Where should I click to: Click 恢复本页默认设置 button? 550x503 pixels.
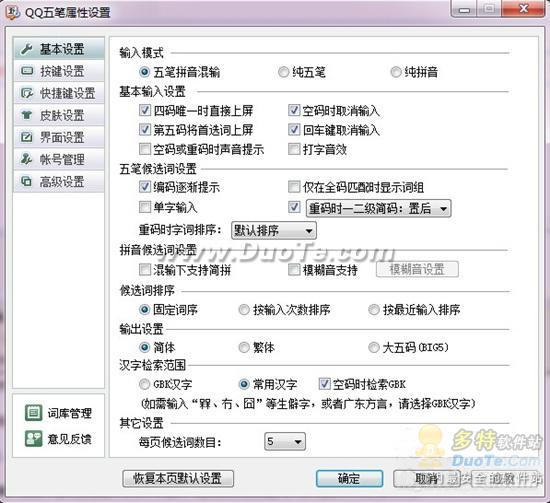click(178, 478)
